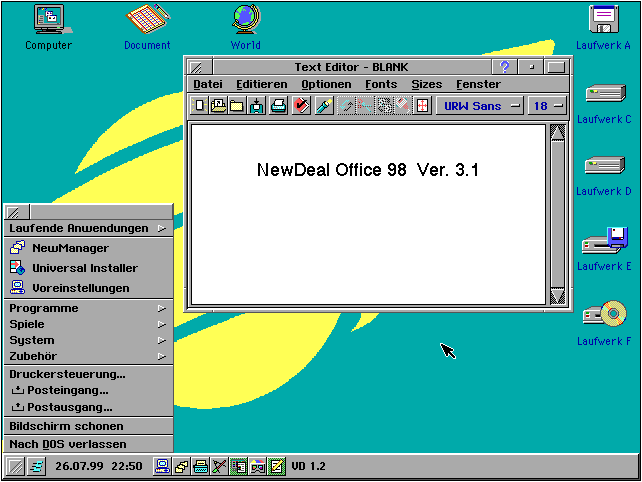Click the Computer desktop icon
Viewport: 642px width, 482px height.
(x=48, y=19)
